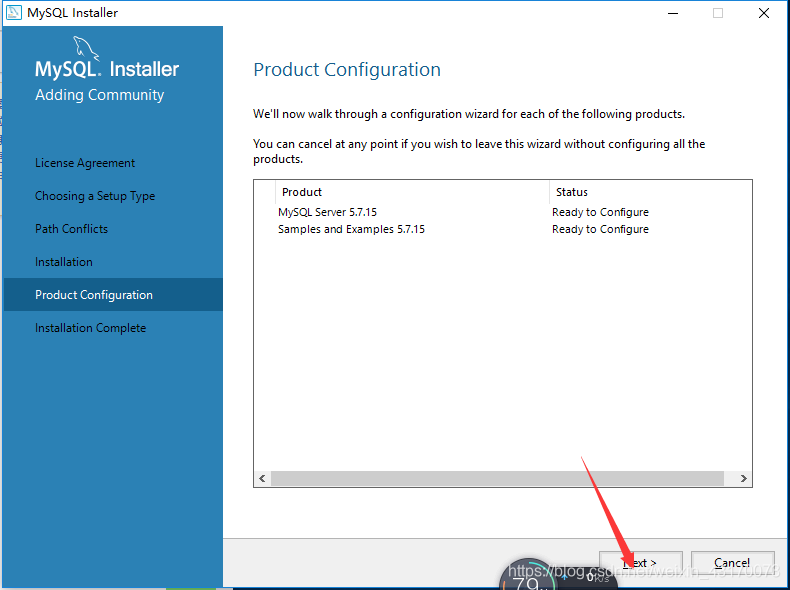The width and height of the screenshot is (790, 590).
Task: Minimize the MySQL Installer window
Action: coord(673,13)
